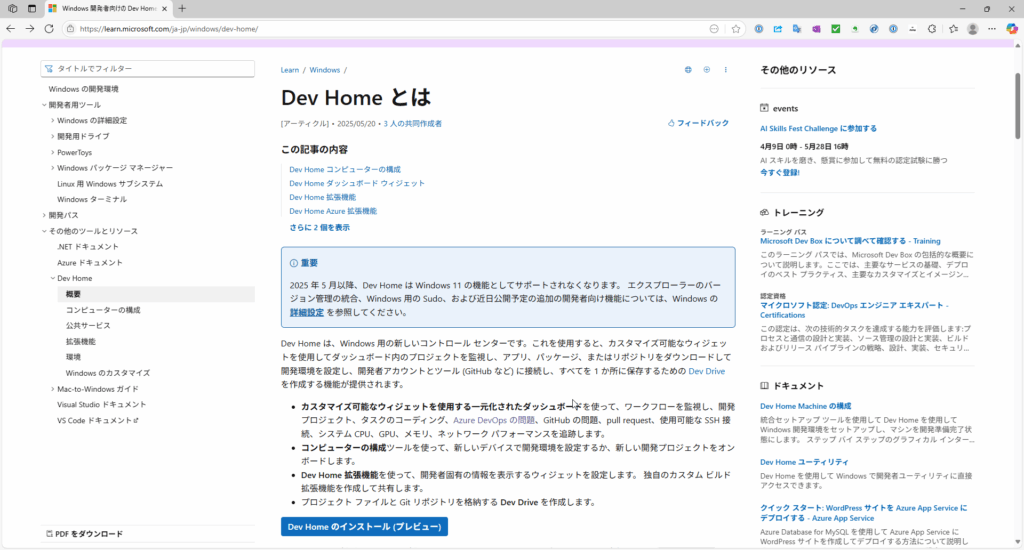Open the Dev Drive inline link
Screen dimensions: 1024x550
707,371
